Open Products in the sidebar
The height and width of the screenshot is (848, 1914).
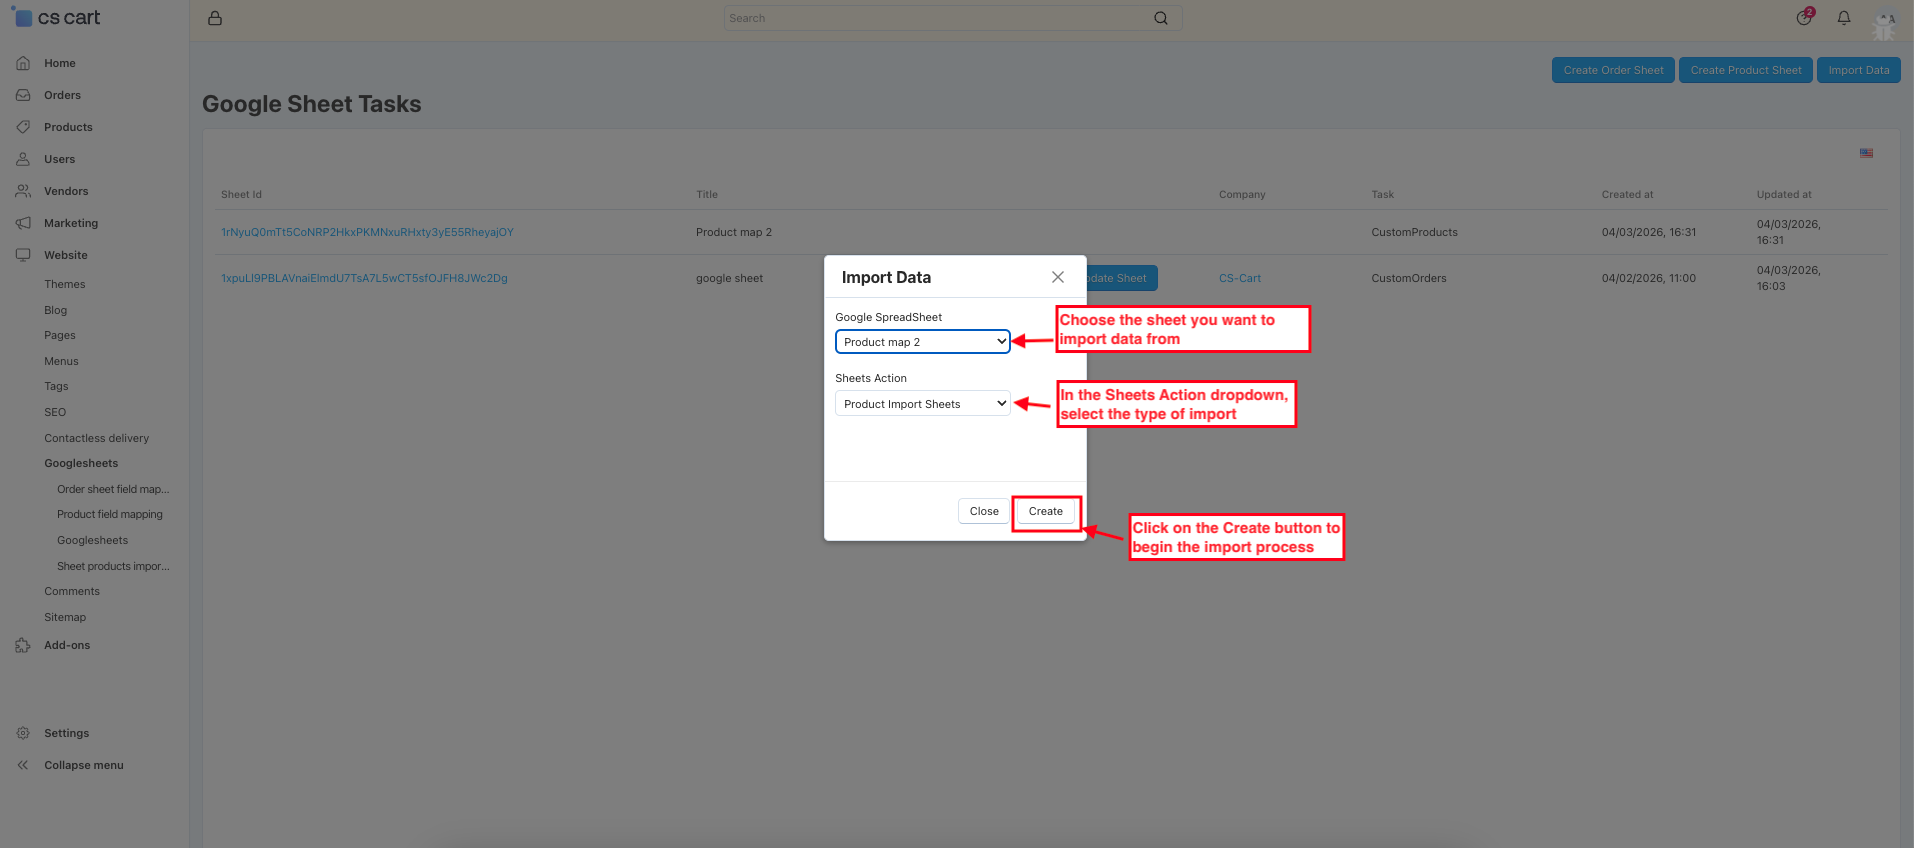click(x=68, y=127)
